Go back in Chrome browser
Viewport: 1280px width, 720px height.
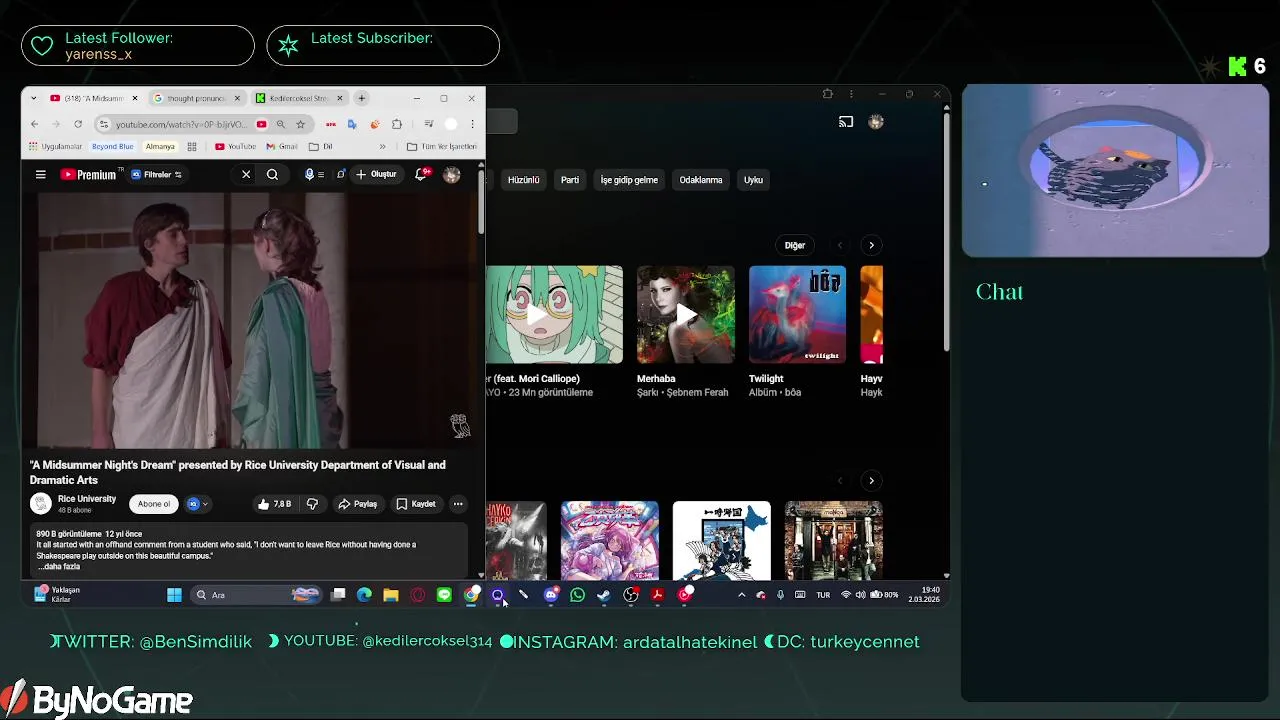[x=34, y=124]
